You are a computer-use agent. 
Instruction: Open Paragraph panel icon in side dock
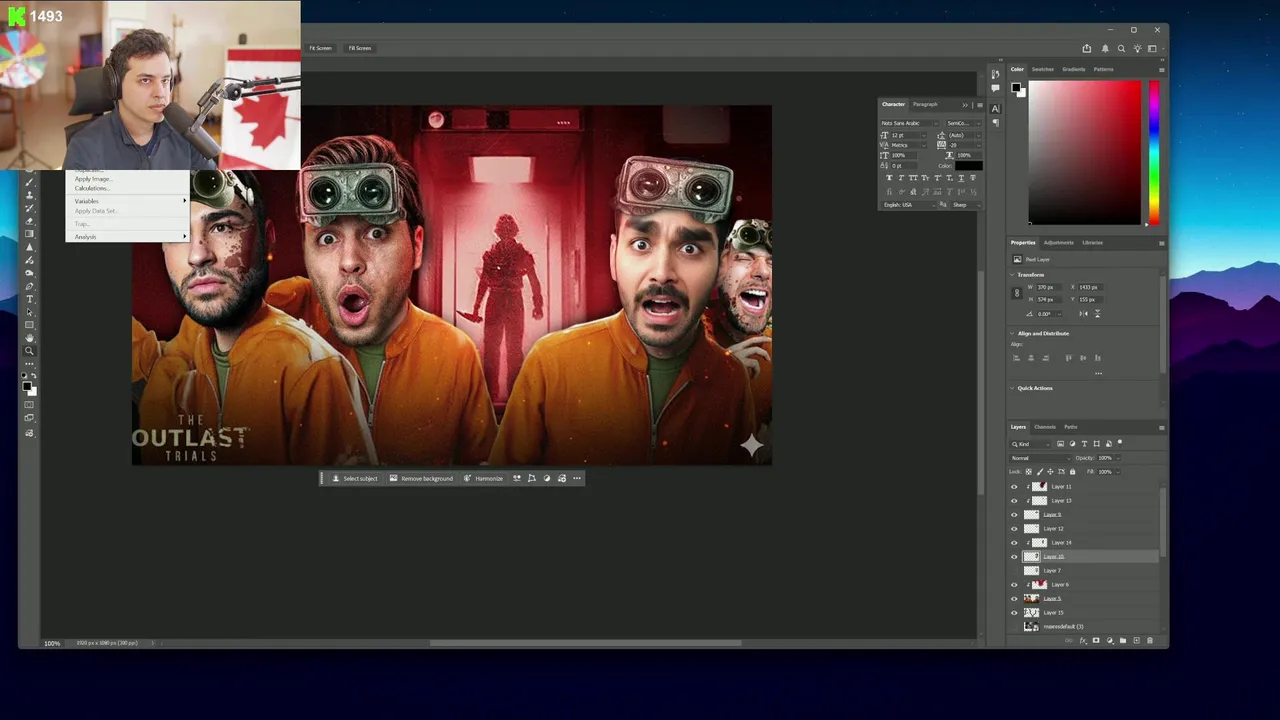pos(995,122)
